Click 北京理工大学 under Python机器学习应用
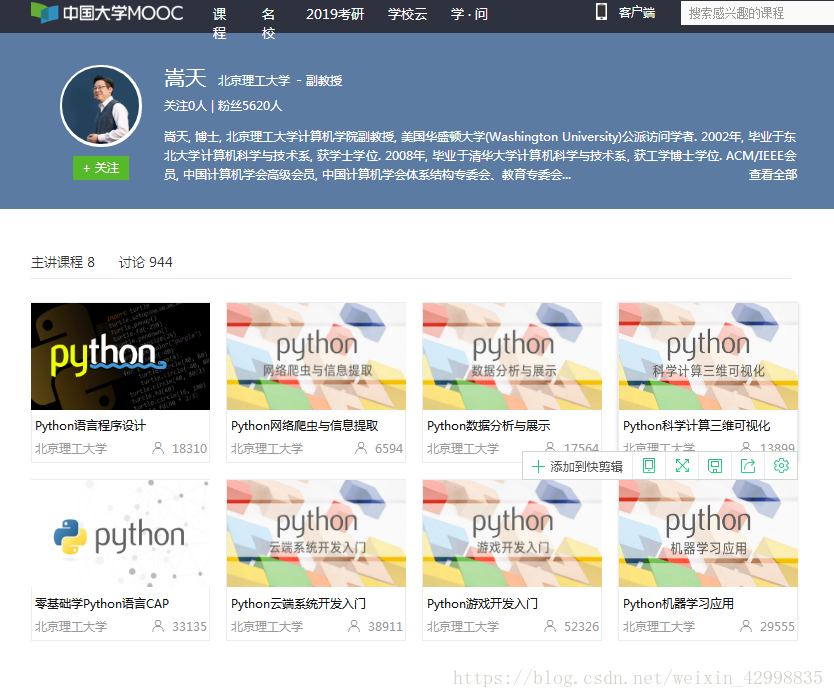The height and width of the screenshot is (698, 834). click(659, 626)
